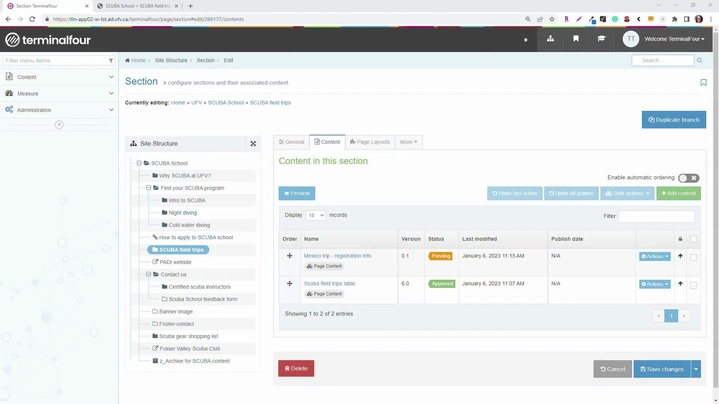The height and width of the screenshot is (404, 719).
Task: Click the sitemap icon in top header
Action: (550, 39)
